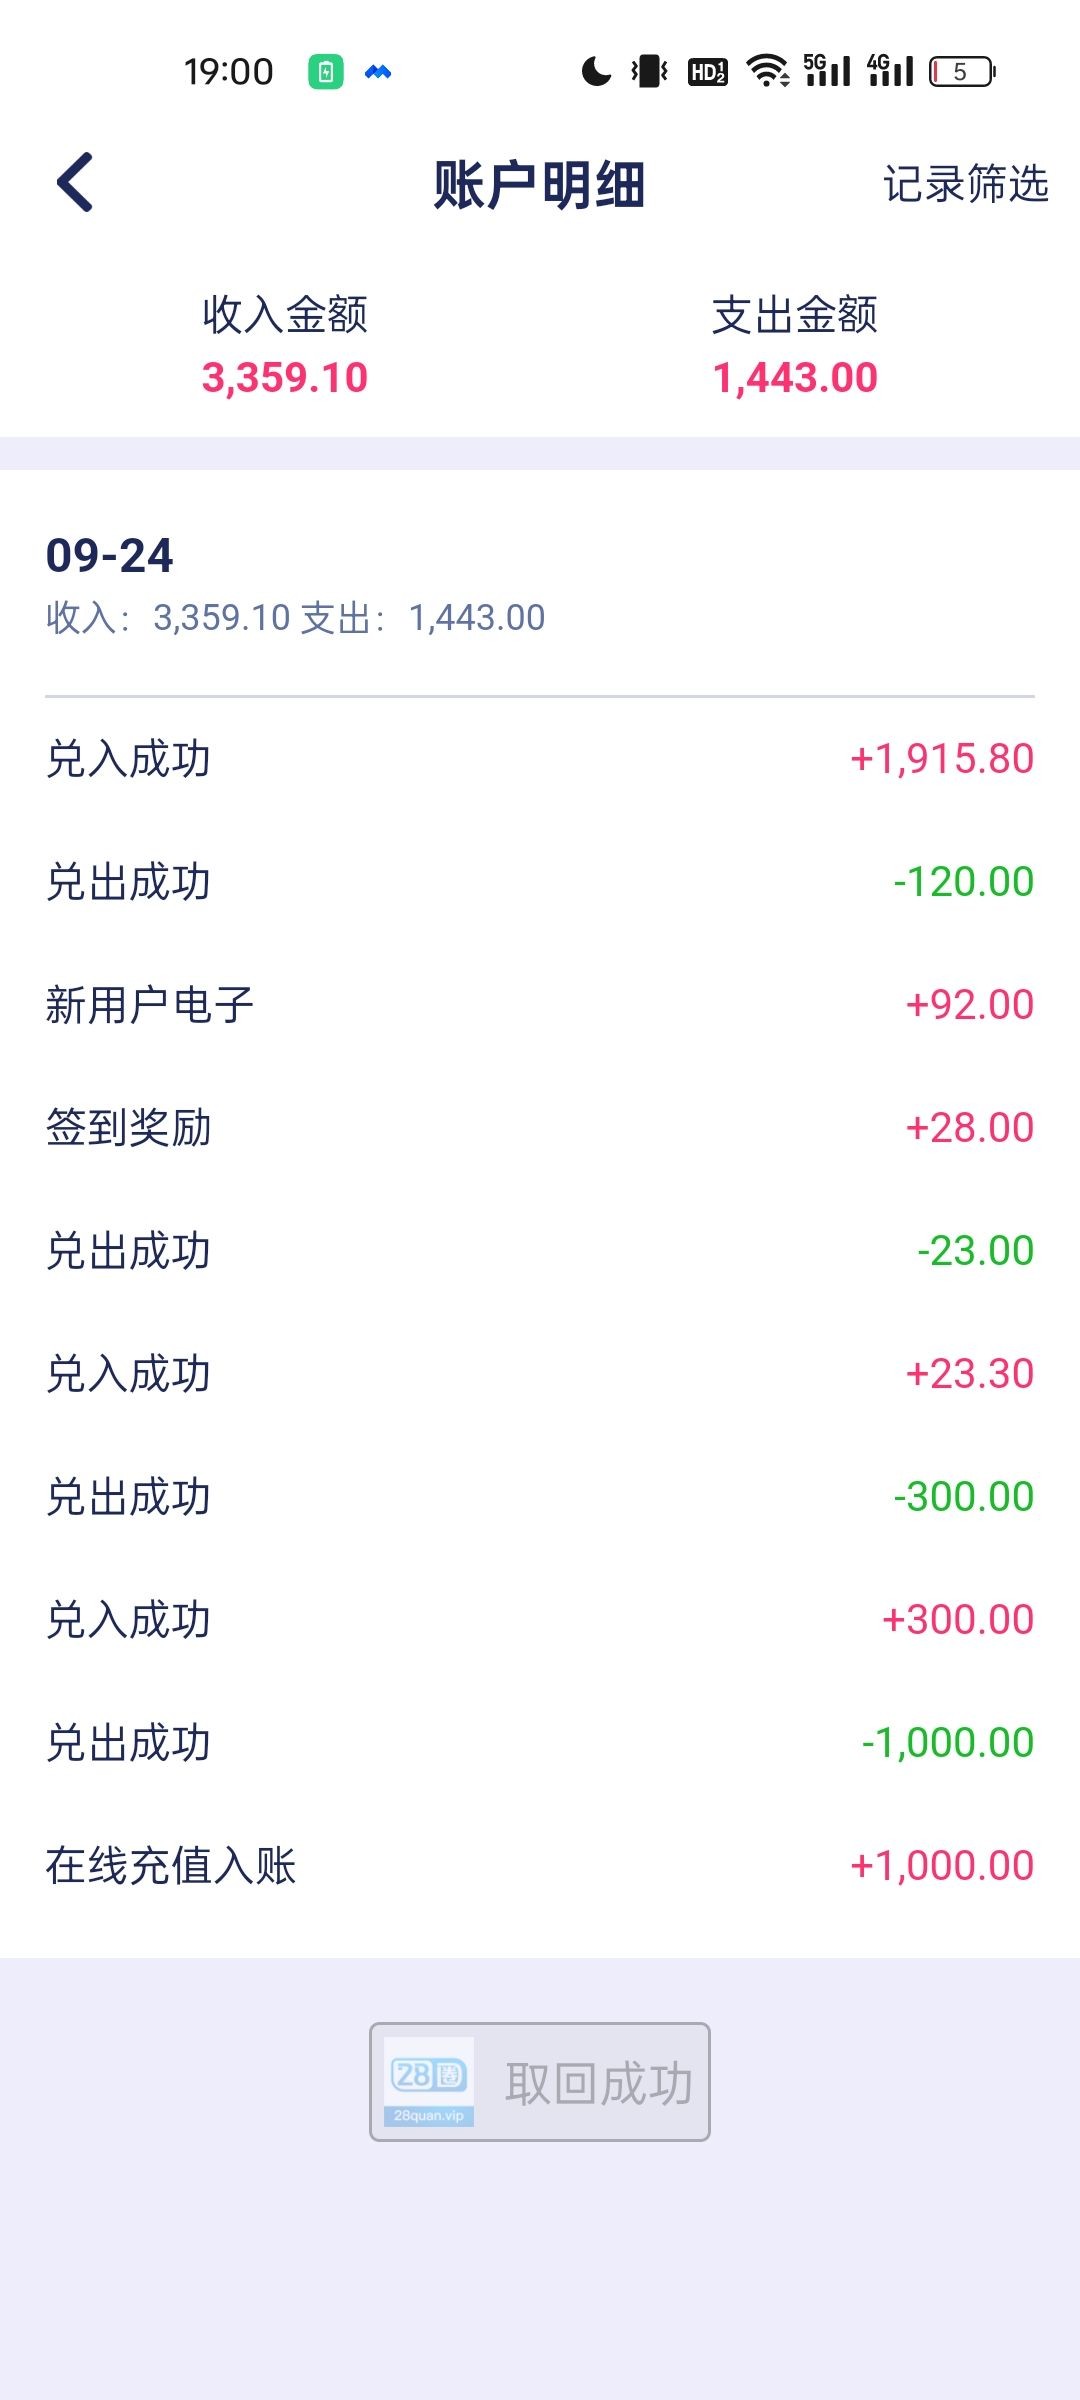The width and height of the screenshot is (1080, 2400).
Task: Open the 记录筛选 record filter
Action: tap(965, 184)
